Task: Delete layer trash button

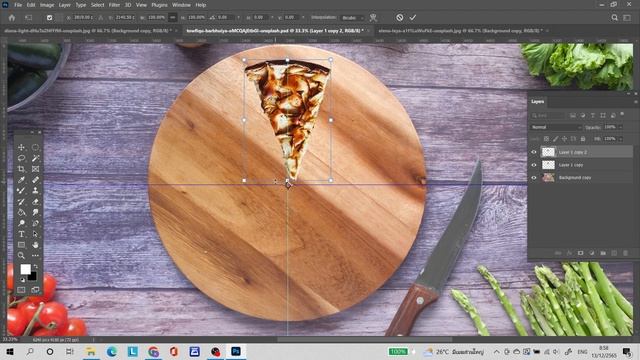Action: (625, 253)
